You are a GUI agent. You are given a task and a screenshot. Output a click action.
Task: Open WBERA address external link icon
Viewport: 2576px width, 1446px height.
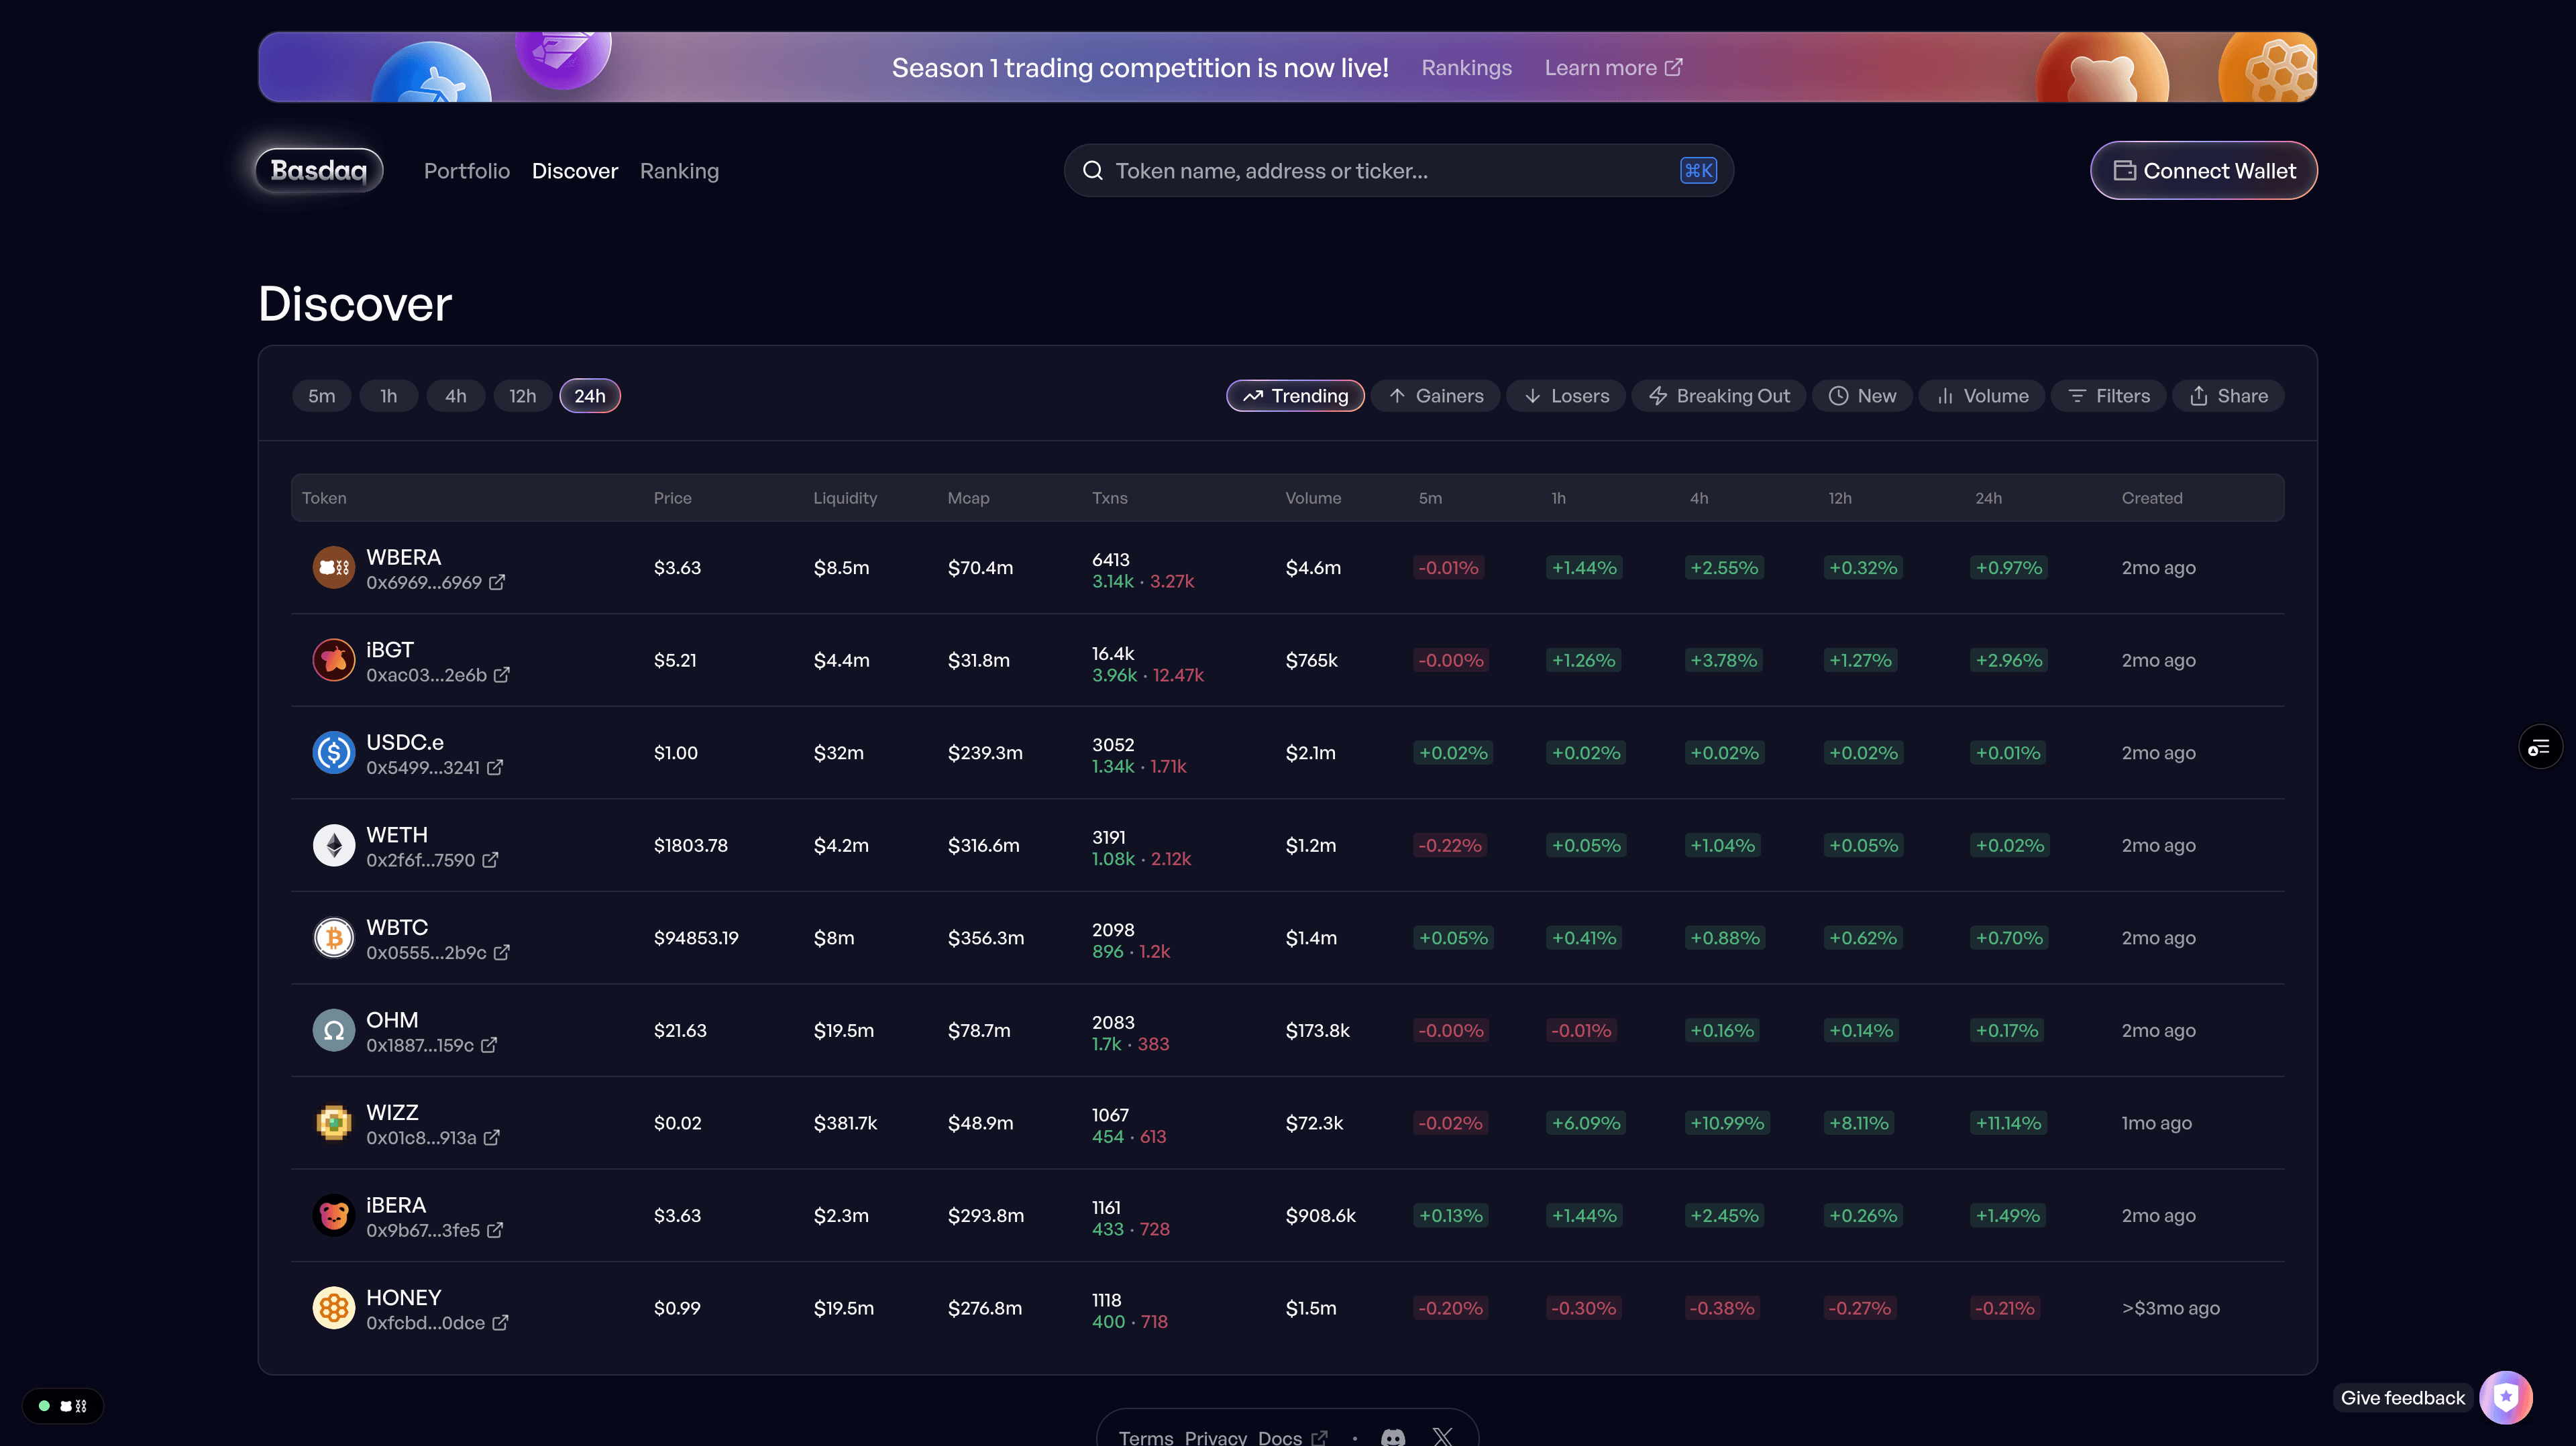click(497, 582)
